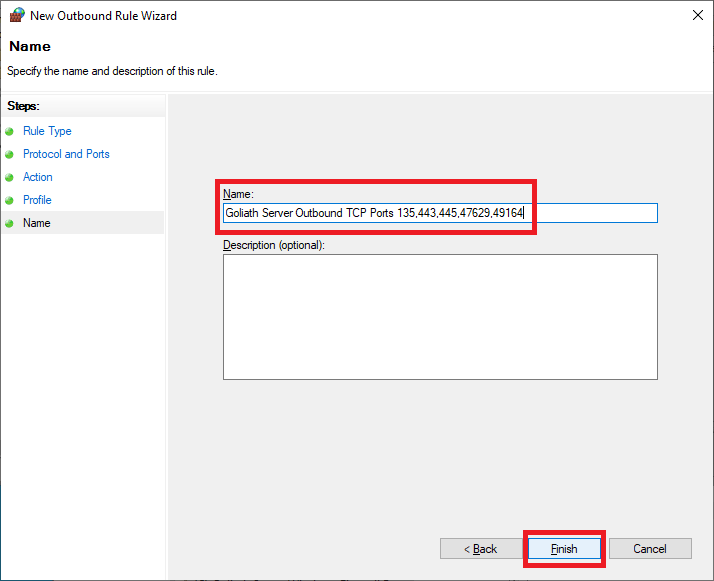
Task: Click the green dot beside Protocol and Ports
Action: (x=10, y=154)
